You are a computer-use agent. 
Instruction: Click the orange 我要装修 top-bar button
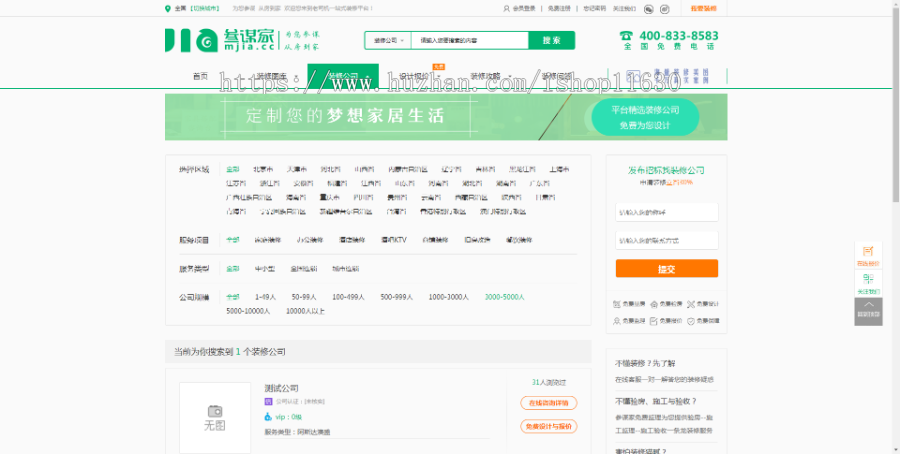[x=704, y=9]
